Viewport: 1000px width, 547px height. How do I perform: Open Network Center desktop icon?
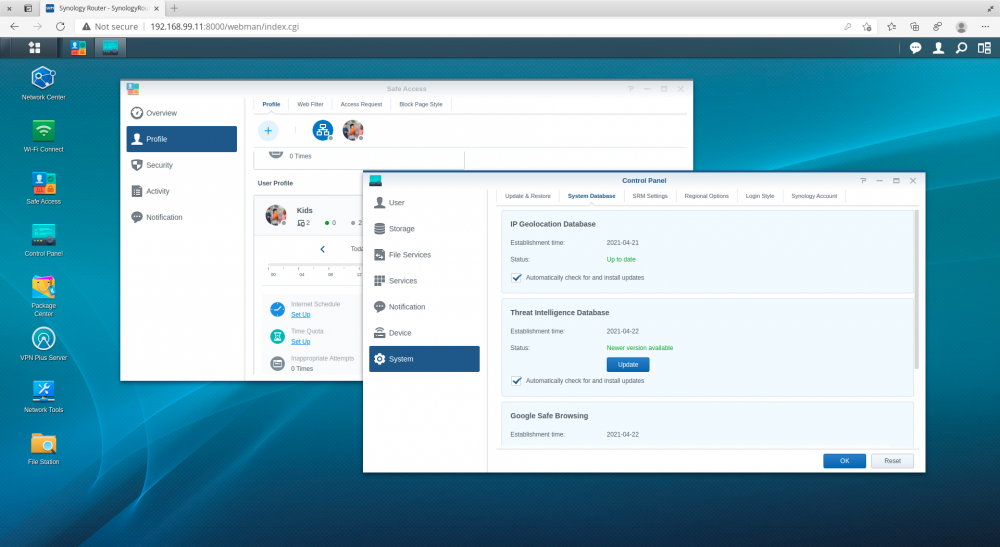43,83
